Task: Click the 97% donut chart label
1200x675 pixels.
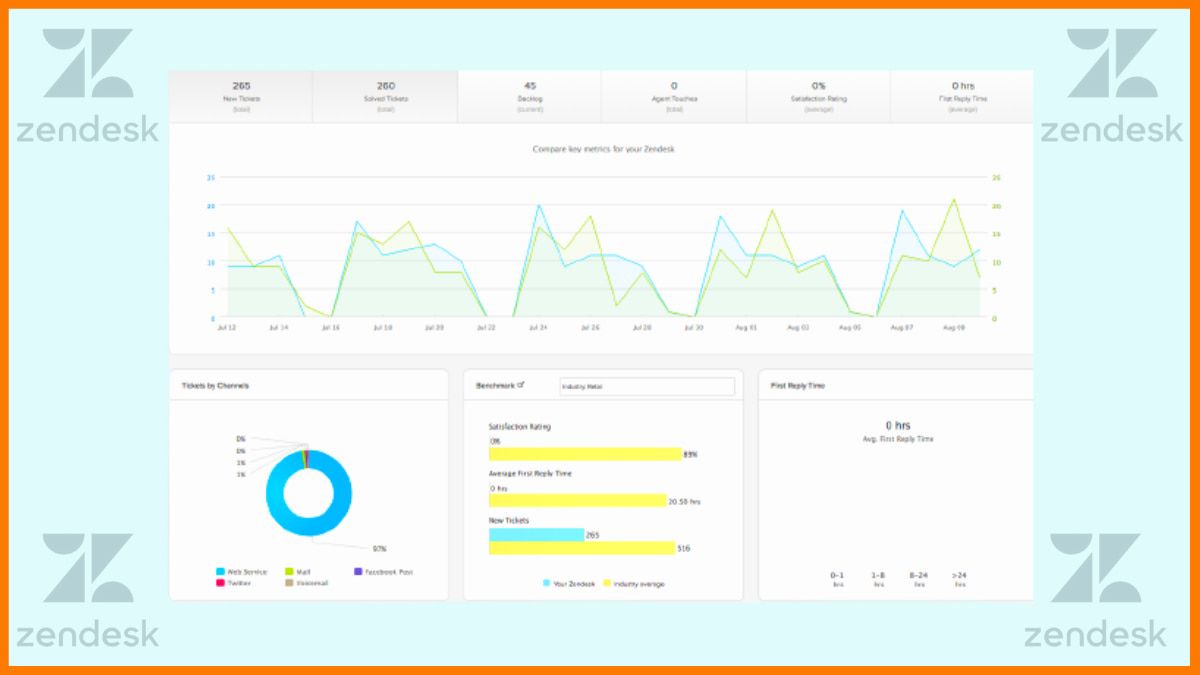Action: point(380,549)
